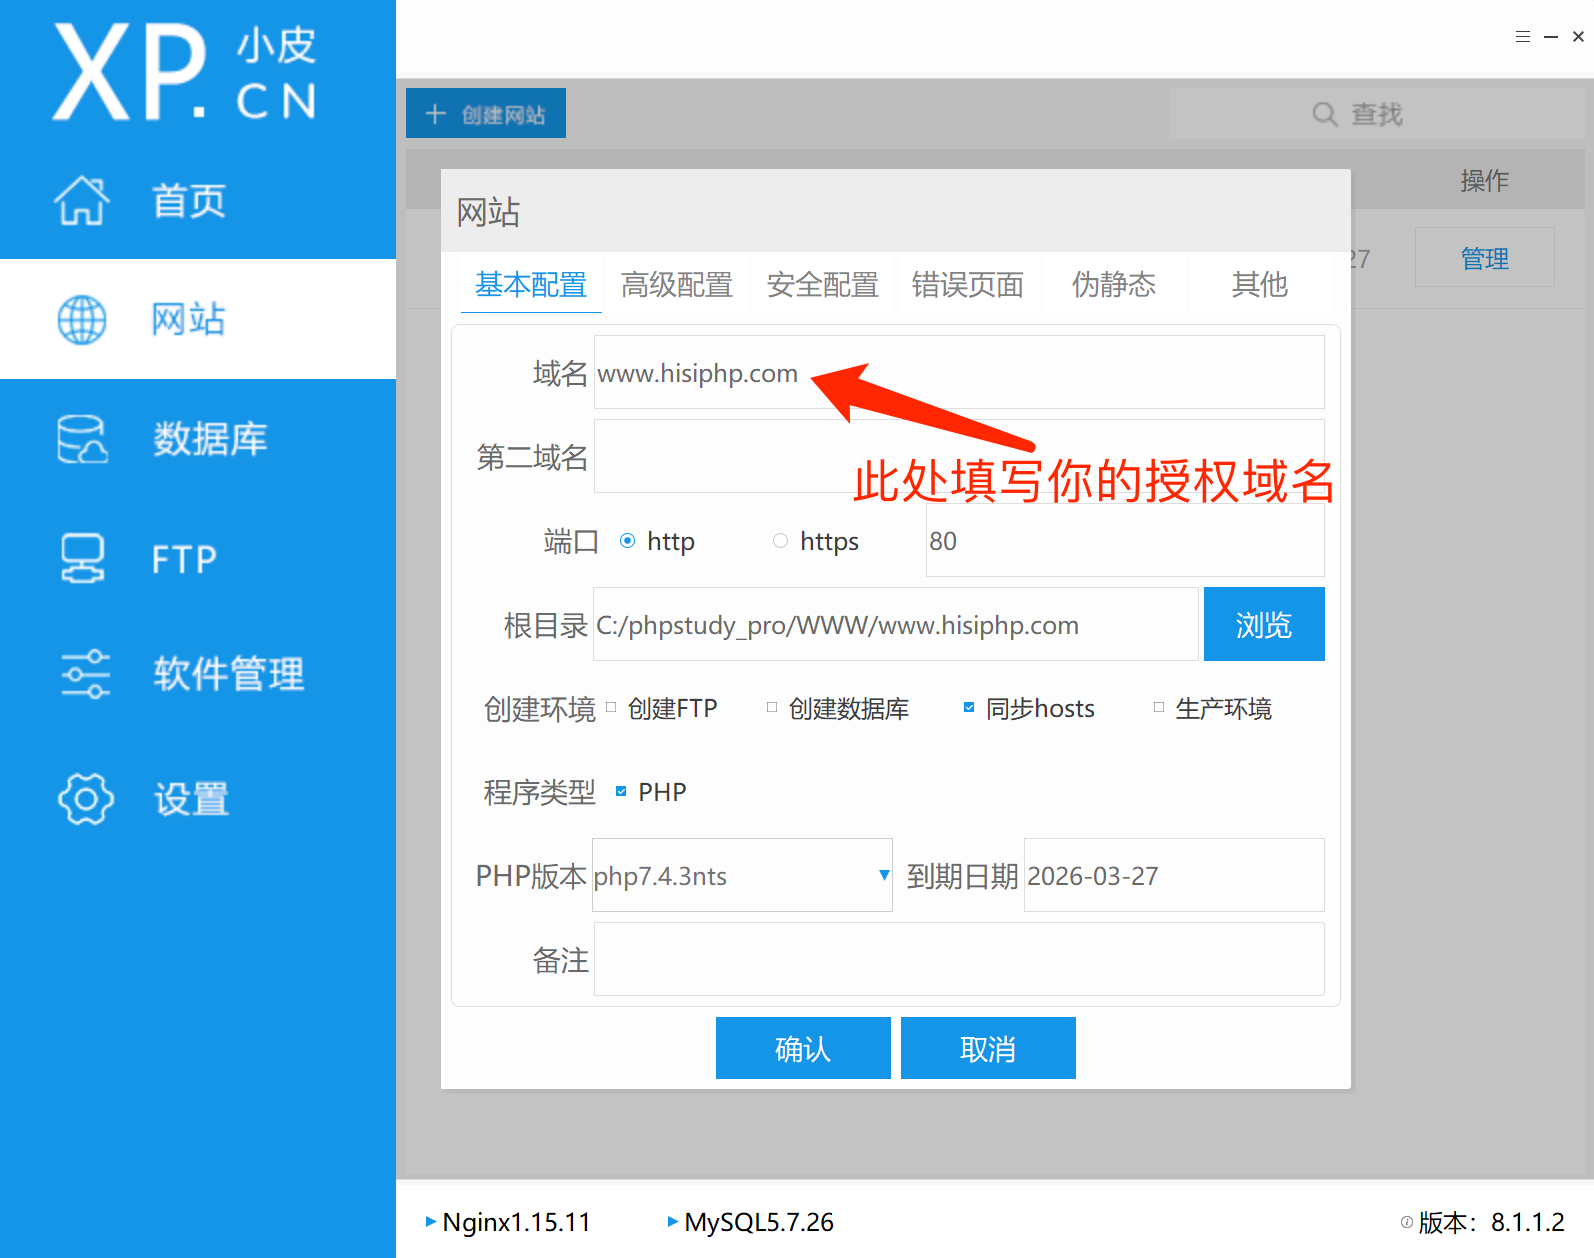
Task: Click the port number field showing 80
Action: 1125,540
